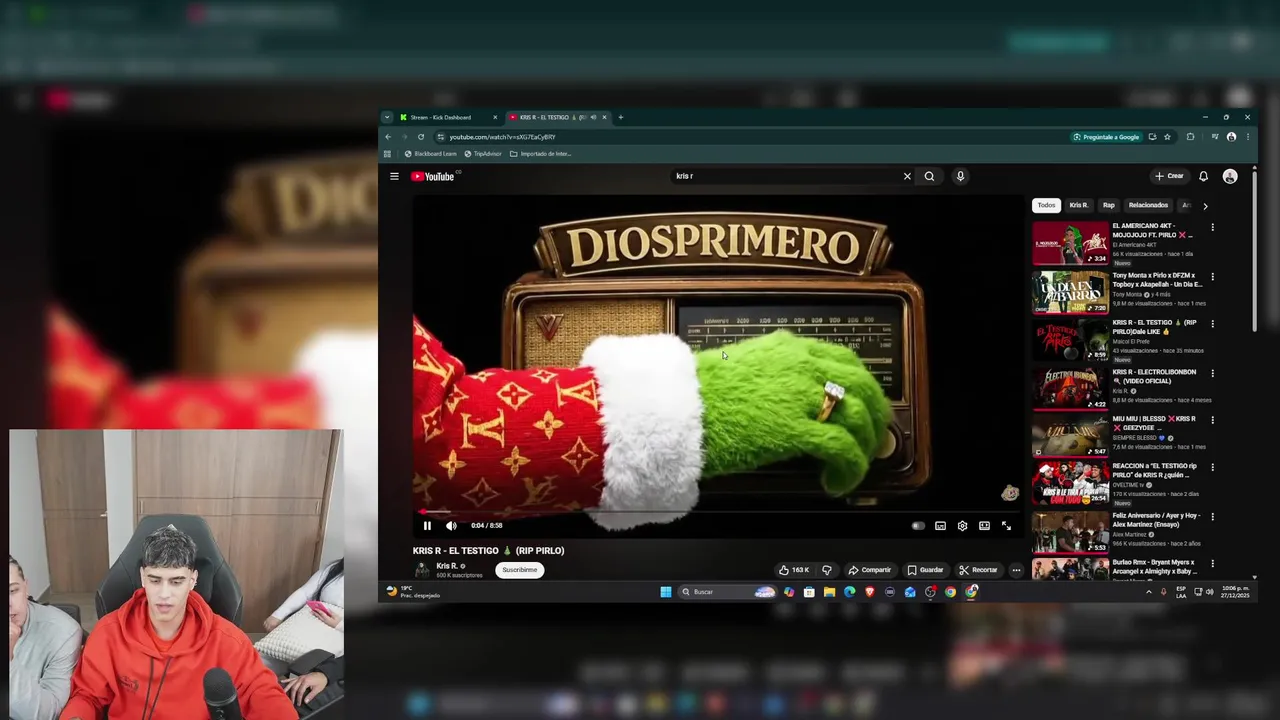Open options for Feliz Aniversario video

(x=1212, y=516)
